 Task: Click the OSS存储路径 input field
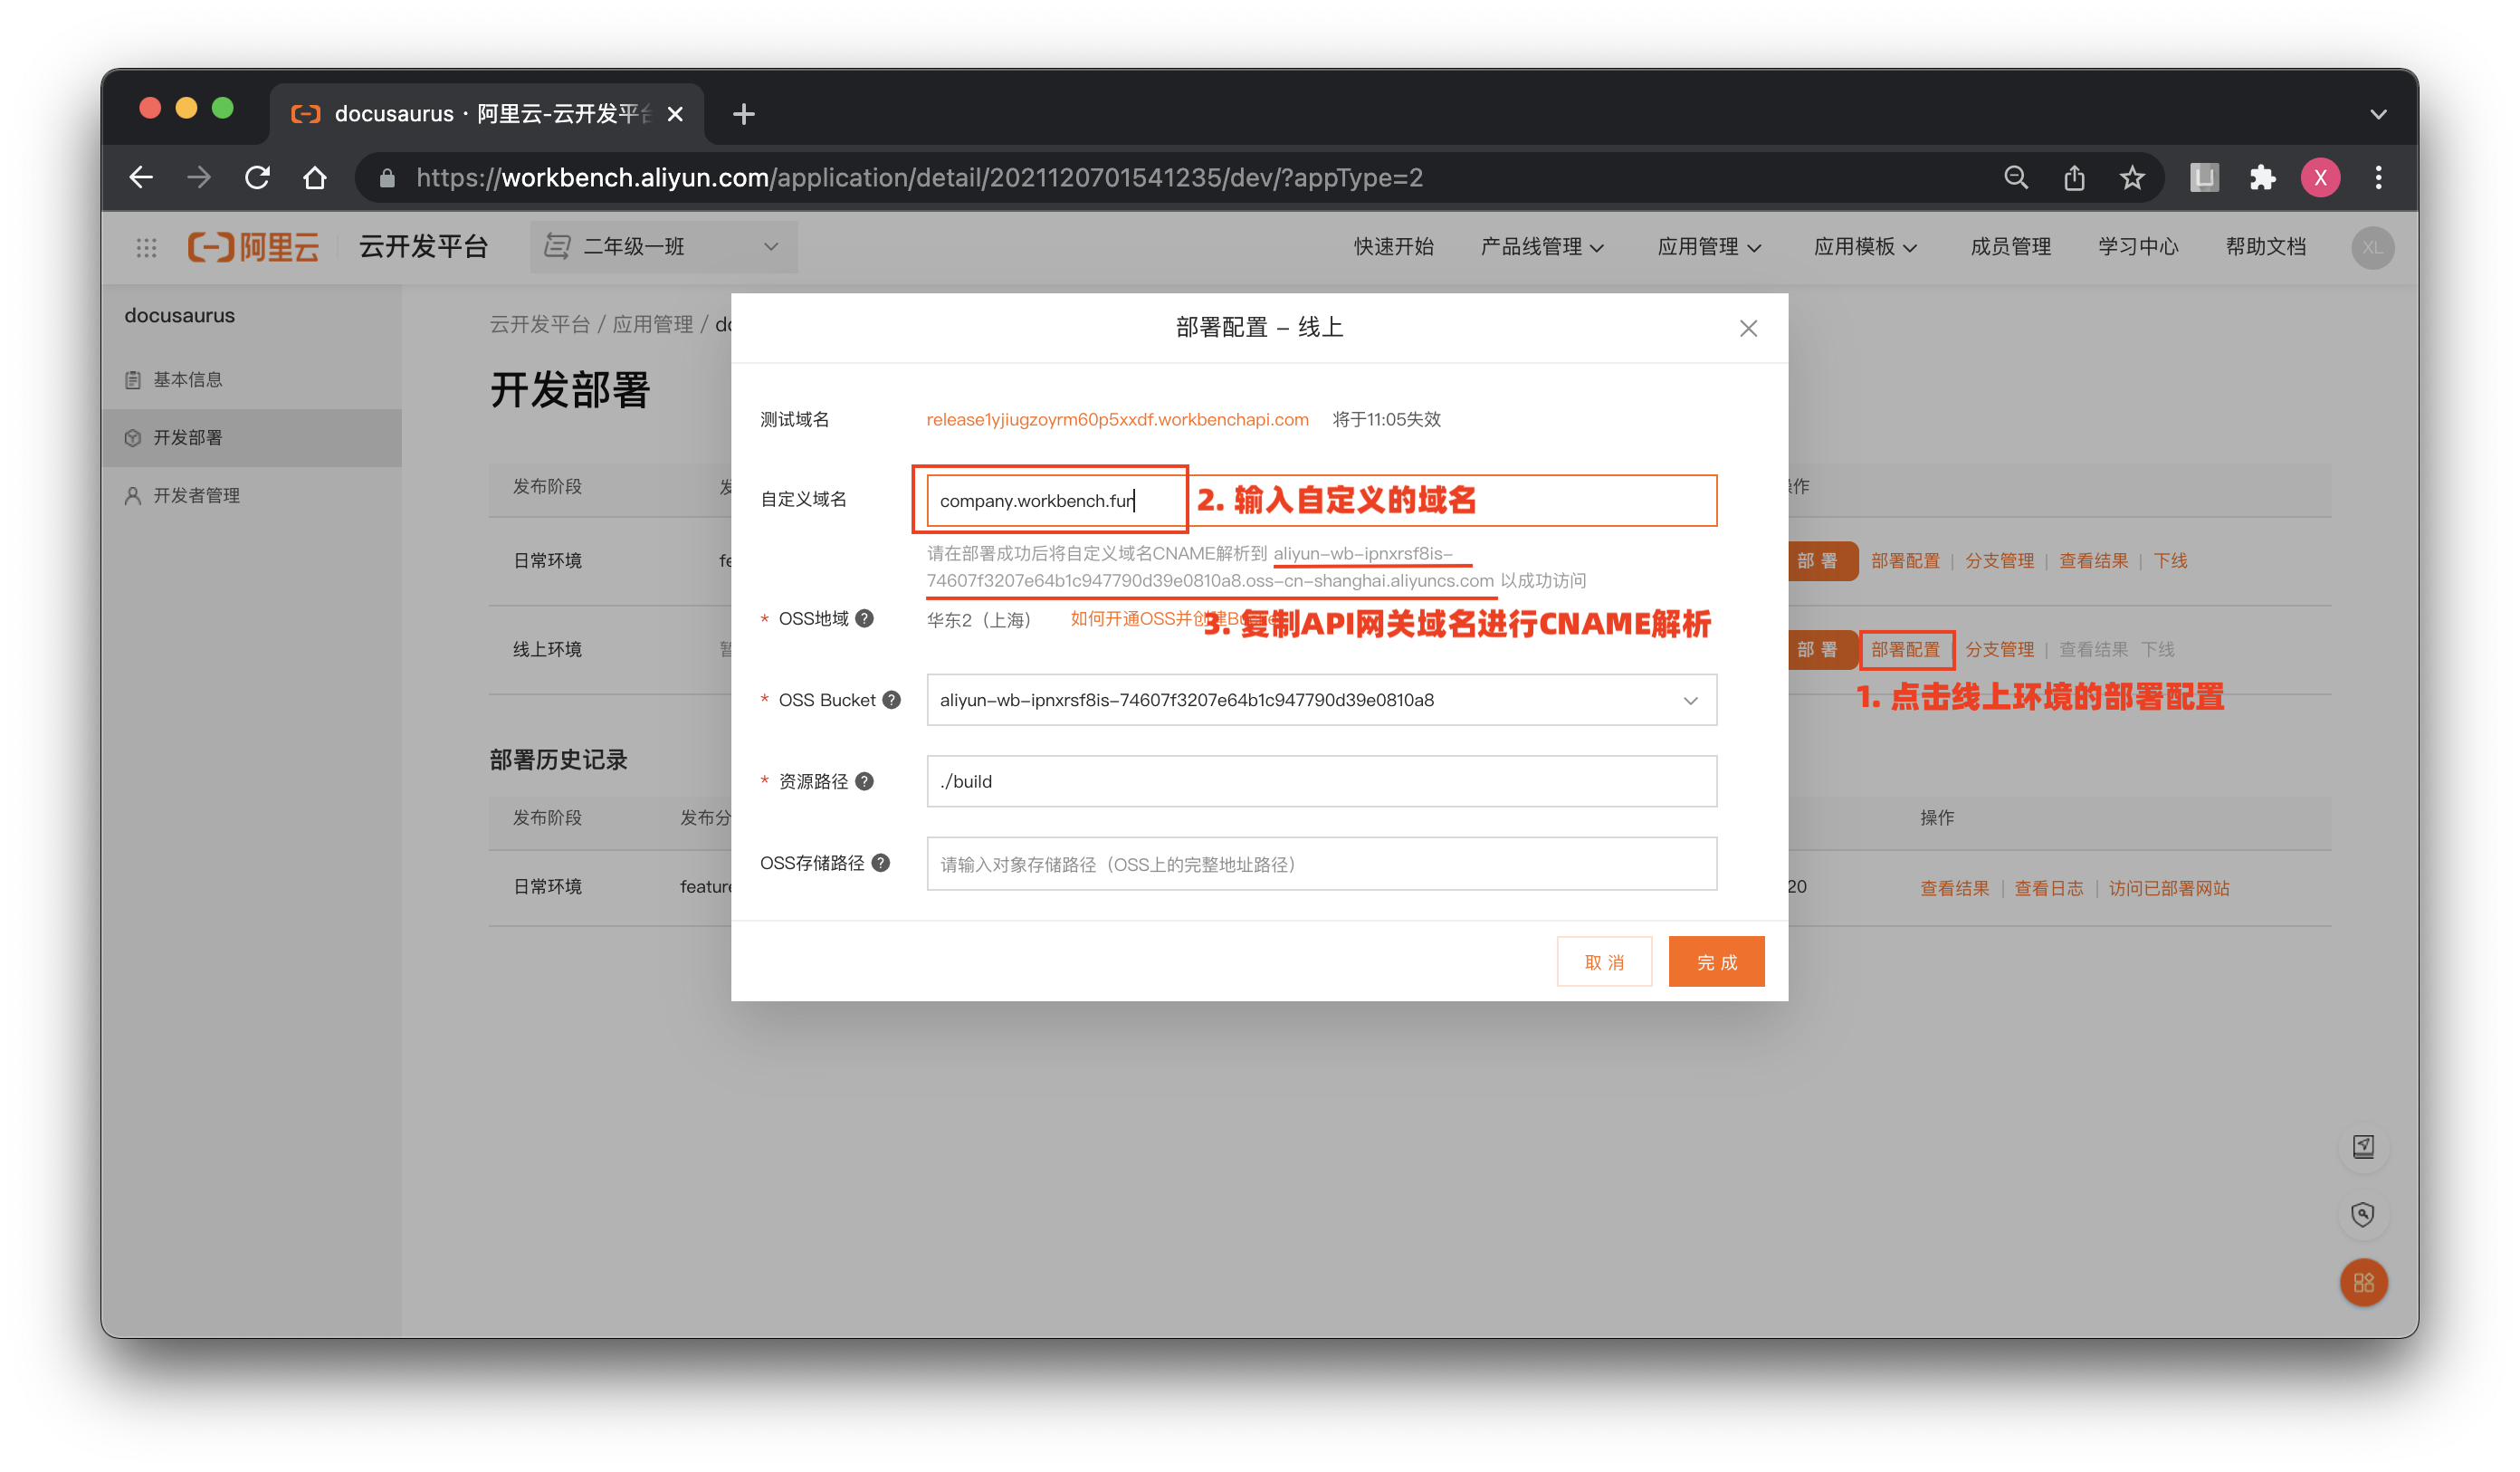[x=1321, y=864]
